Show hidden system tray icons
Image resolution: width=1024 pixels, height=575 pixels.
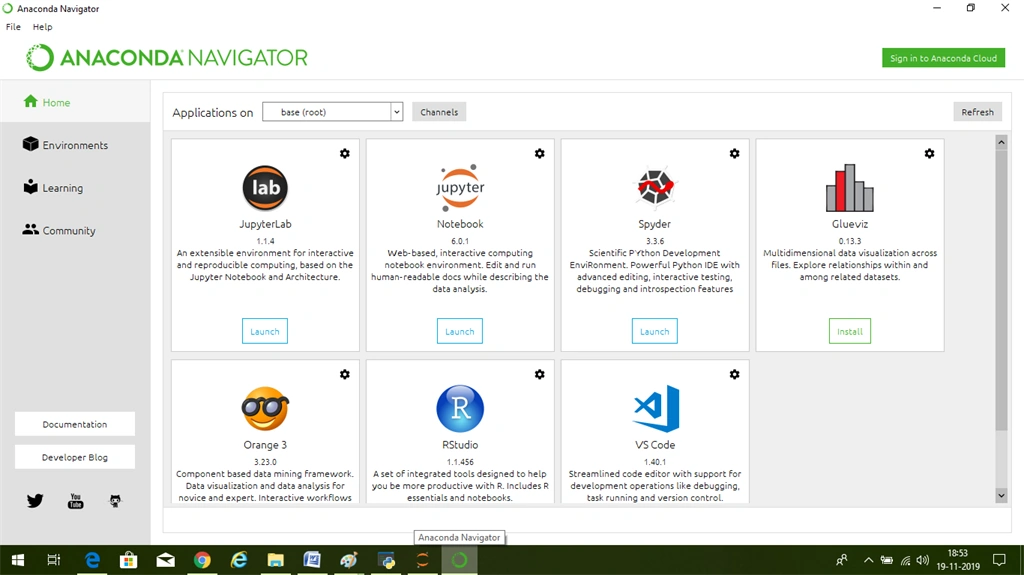868,560
